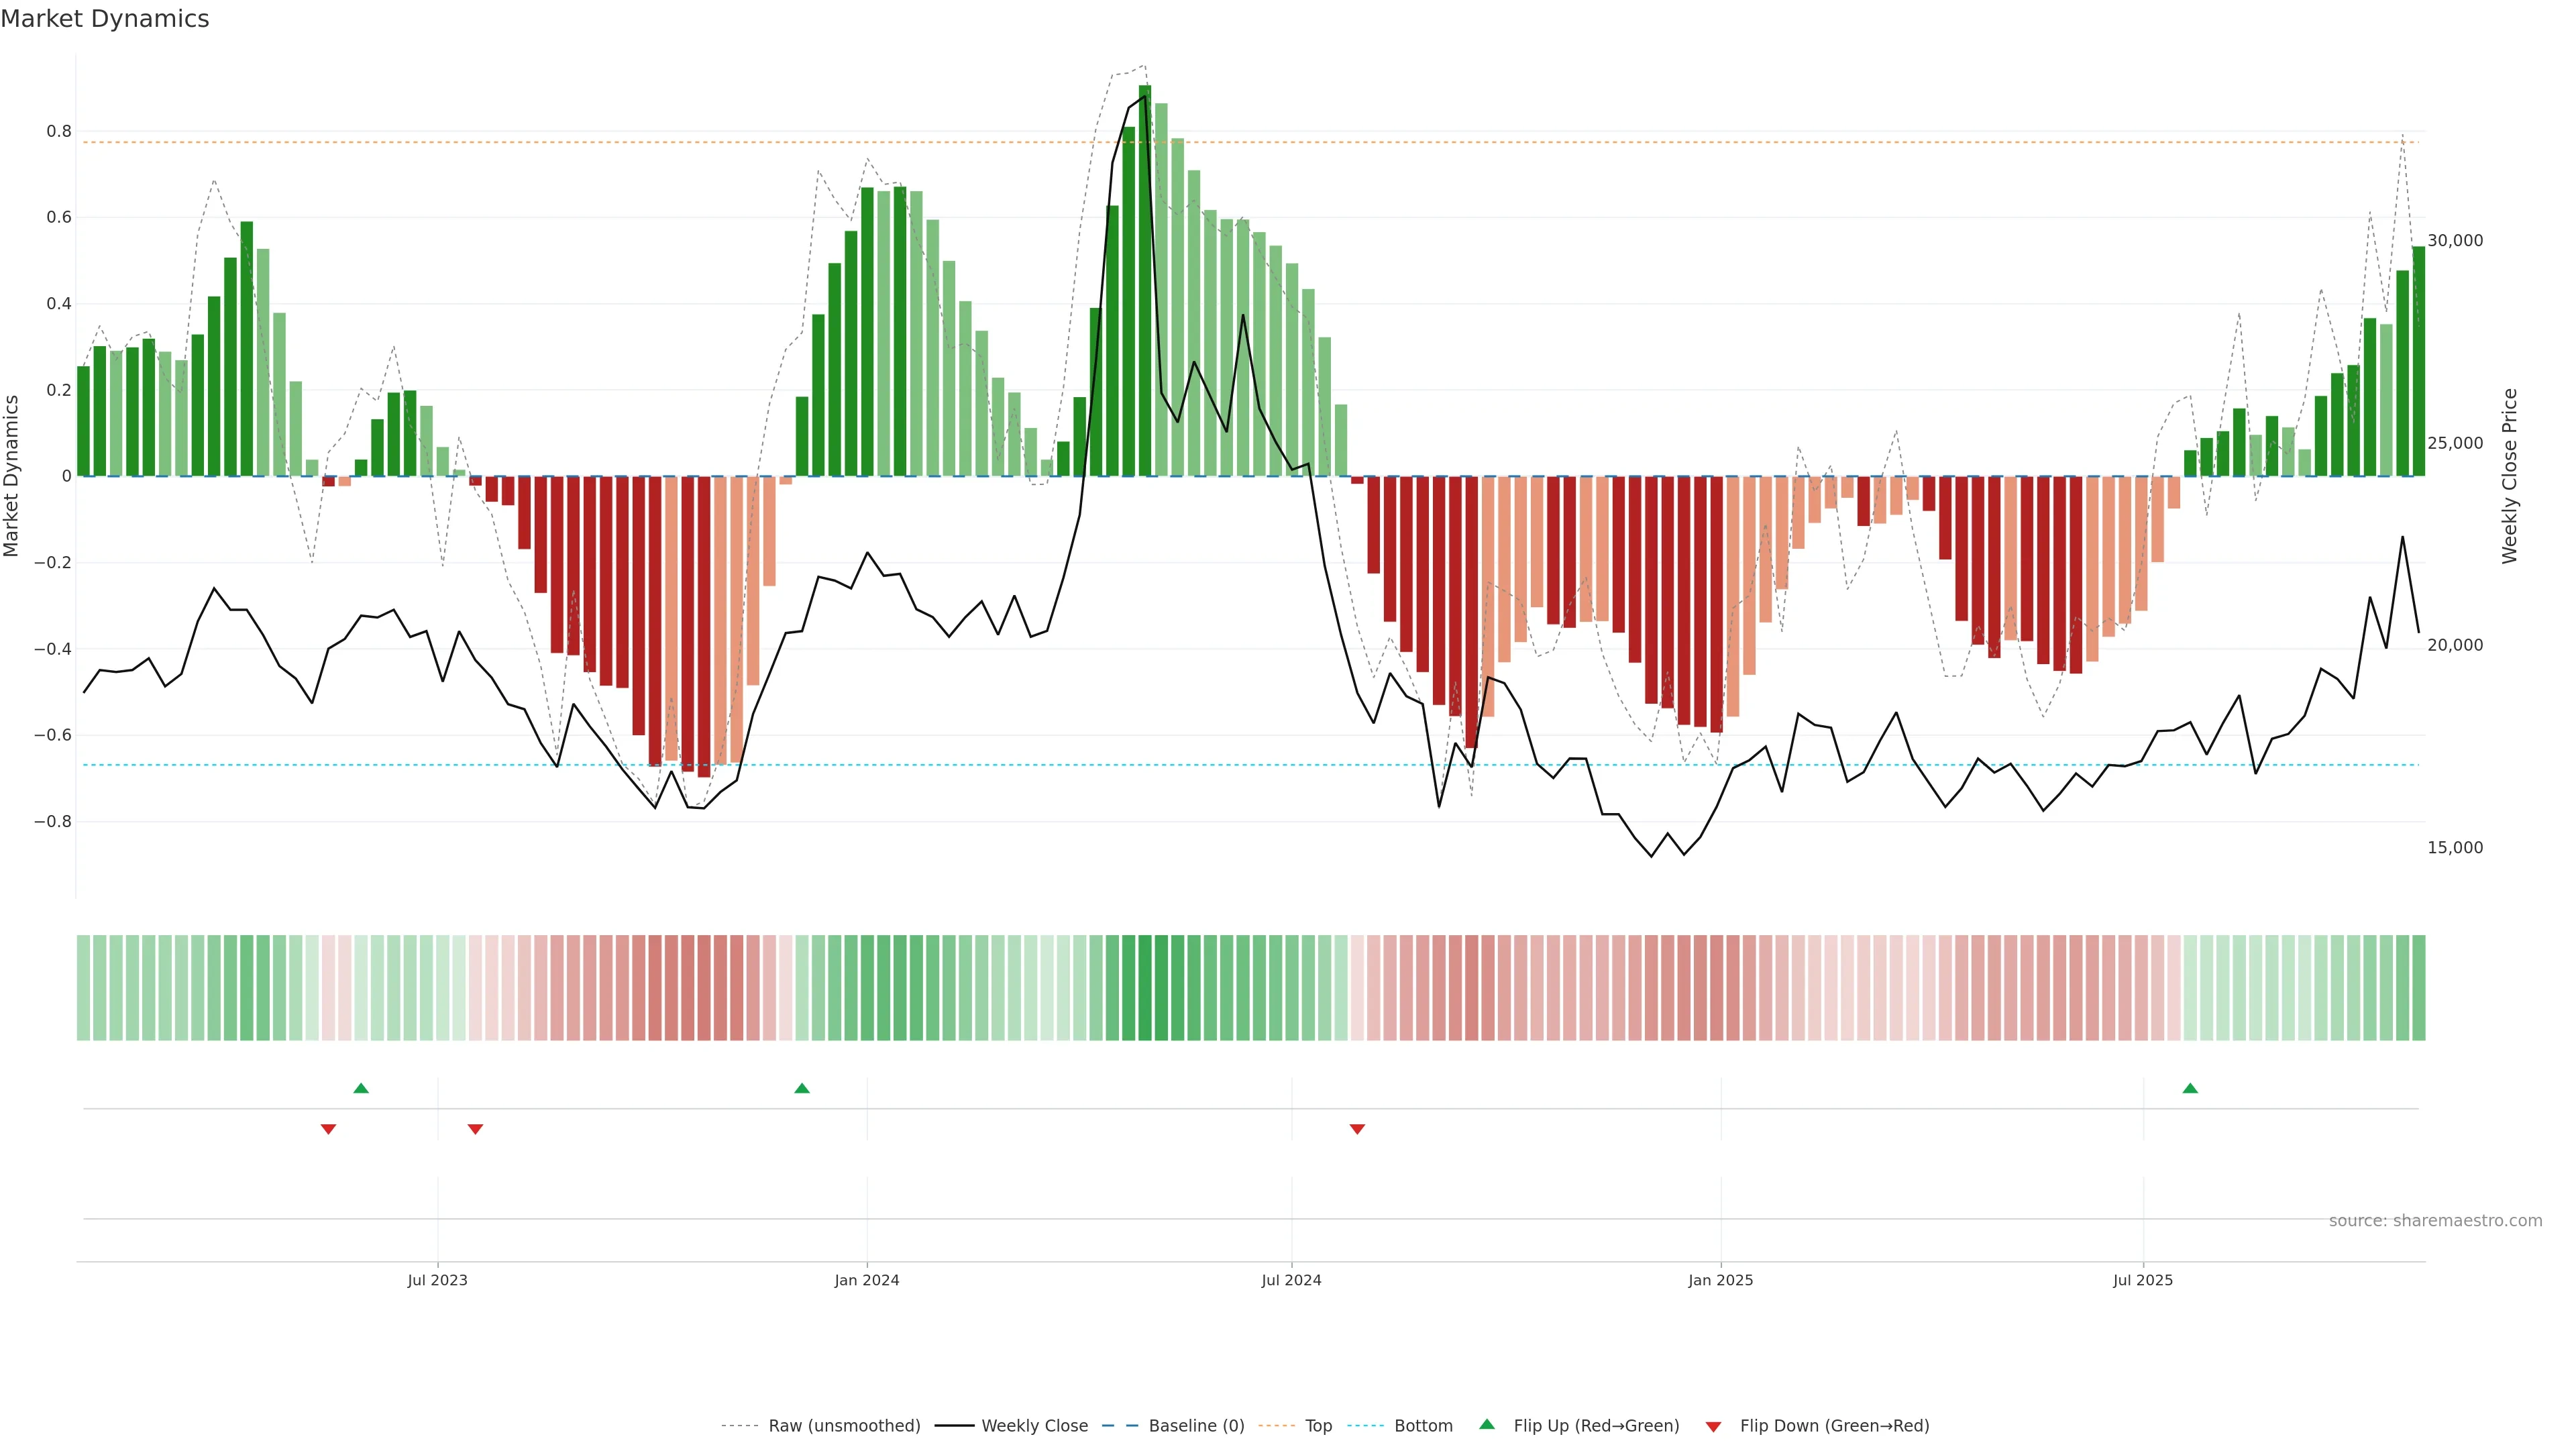Click the Jan 2025 x-axis label
The height and width of the screenshot is (1449, 2576).
coord(1720,1280)
